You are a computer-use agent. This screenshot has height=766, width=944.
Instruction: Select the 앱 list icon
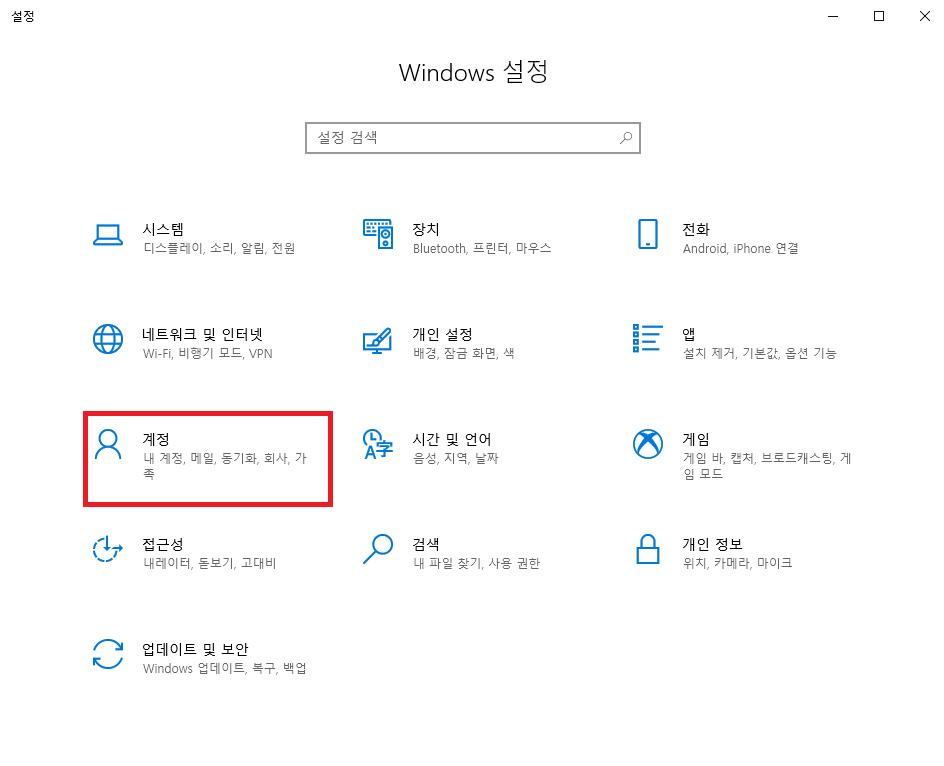point(648,340)
